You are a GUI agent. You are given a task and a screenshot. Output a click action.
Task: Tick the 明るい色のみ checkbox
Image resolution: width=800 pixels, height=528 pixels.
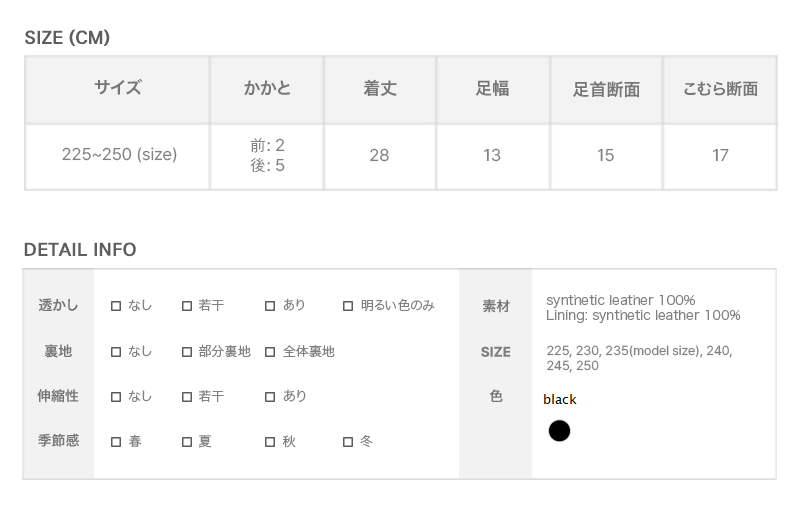pyautogui.click(x=348, y=306)
